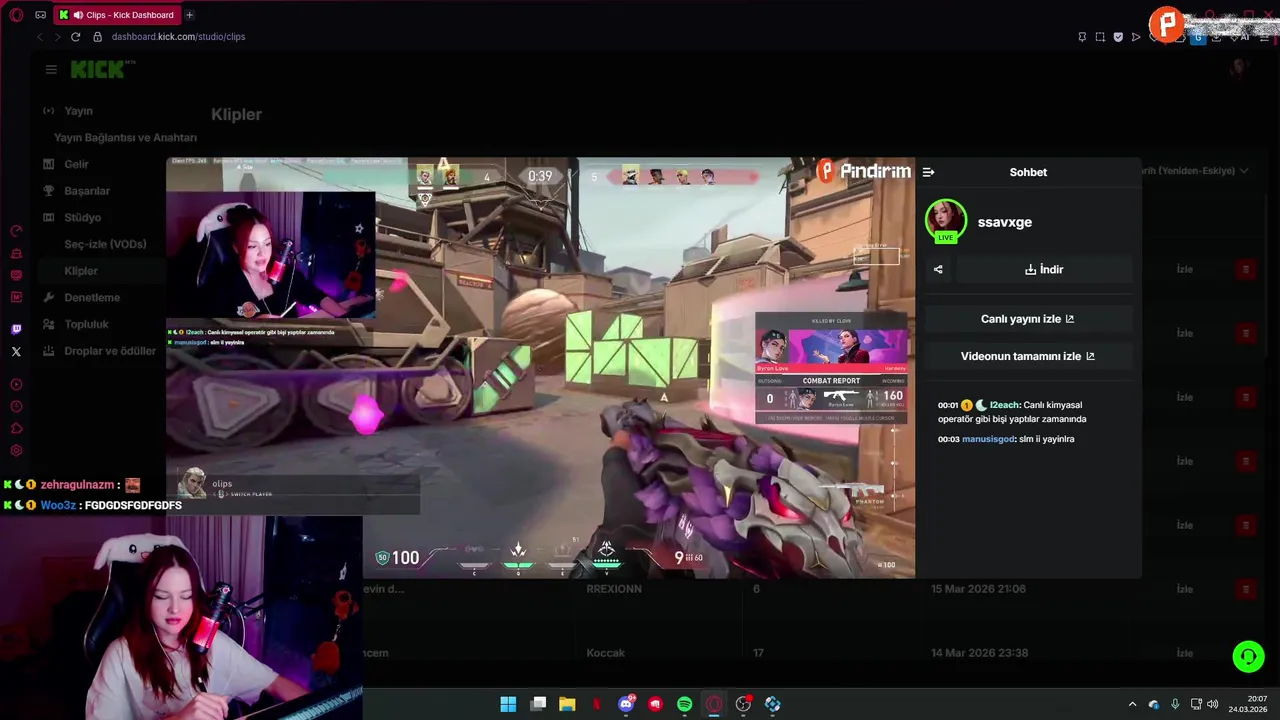Open File Explorer from taskbar
Image resolution: width=1280 pixels, height=720 pixels.
(x=567, y=704)
